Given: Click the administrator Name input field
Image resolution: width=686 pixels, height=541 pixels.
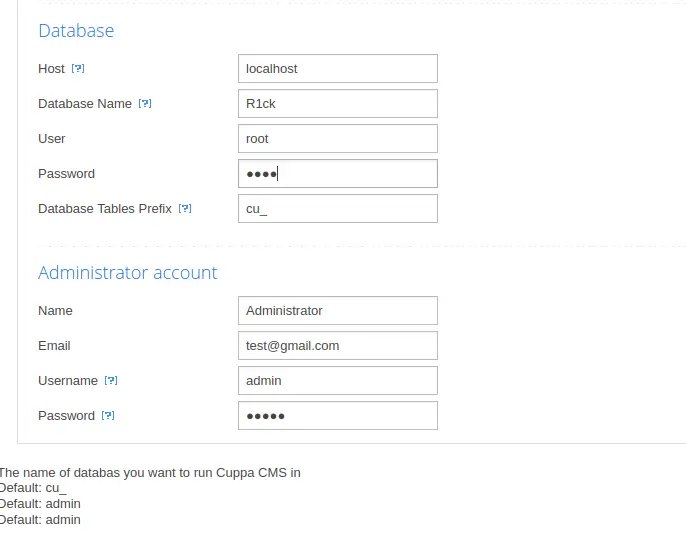Looking at the screenshot, I should (337, 311).
